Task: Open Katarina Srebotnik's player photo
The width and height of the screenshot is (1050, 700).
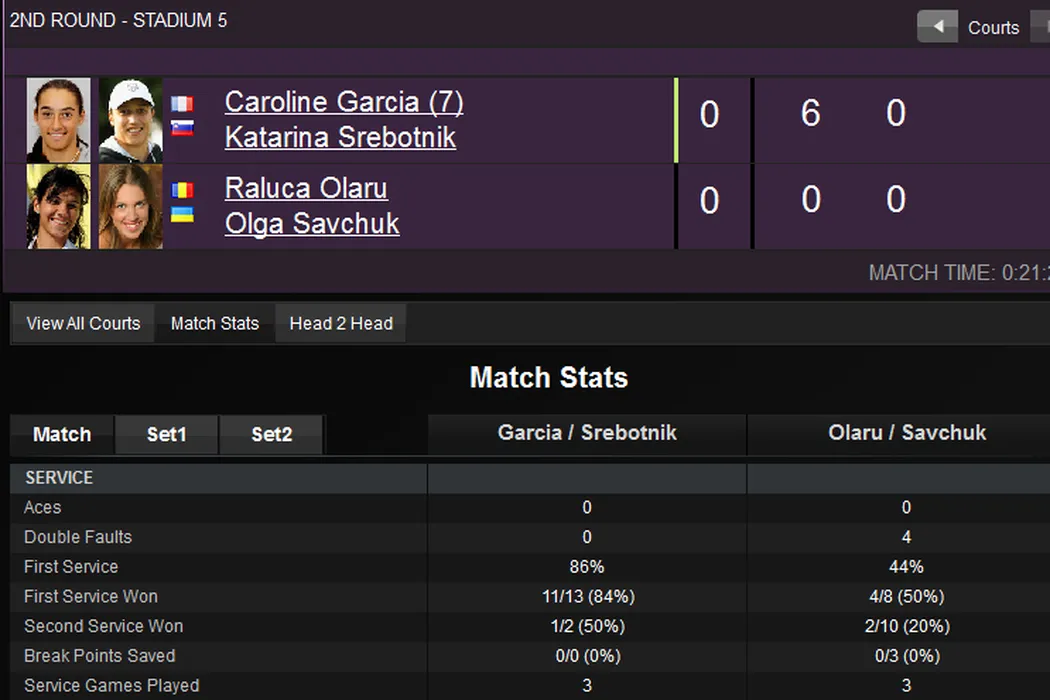Action: tap(130, 120)
